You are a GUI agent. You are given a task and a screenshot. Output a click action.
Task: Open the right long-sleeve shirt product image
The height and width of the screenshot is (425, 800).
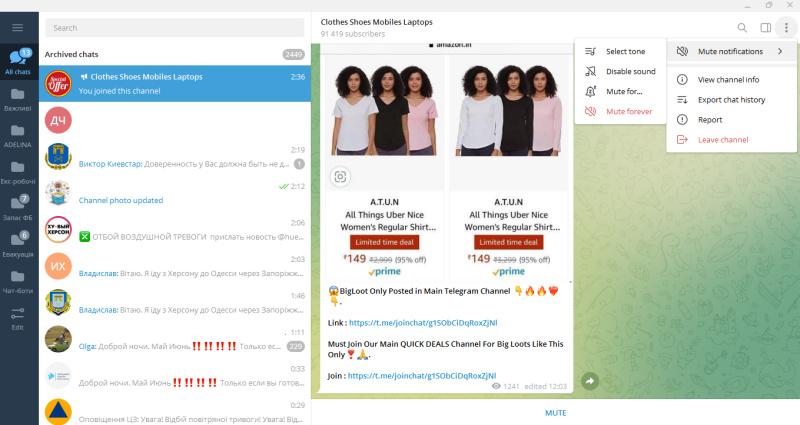[x=509, y=109]
